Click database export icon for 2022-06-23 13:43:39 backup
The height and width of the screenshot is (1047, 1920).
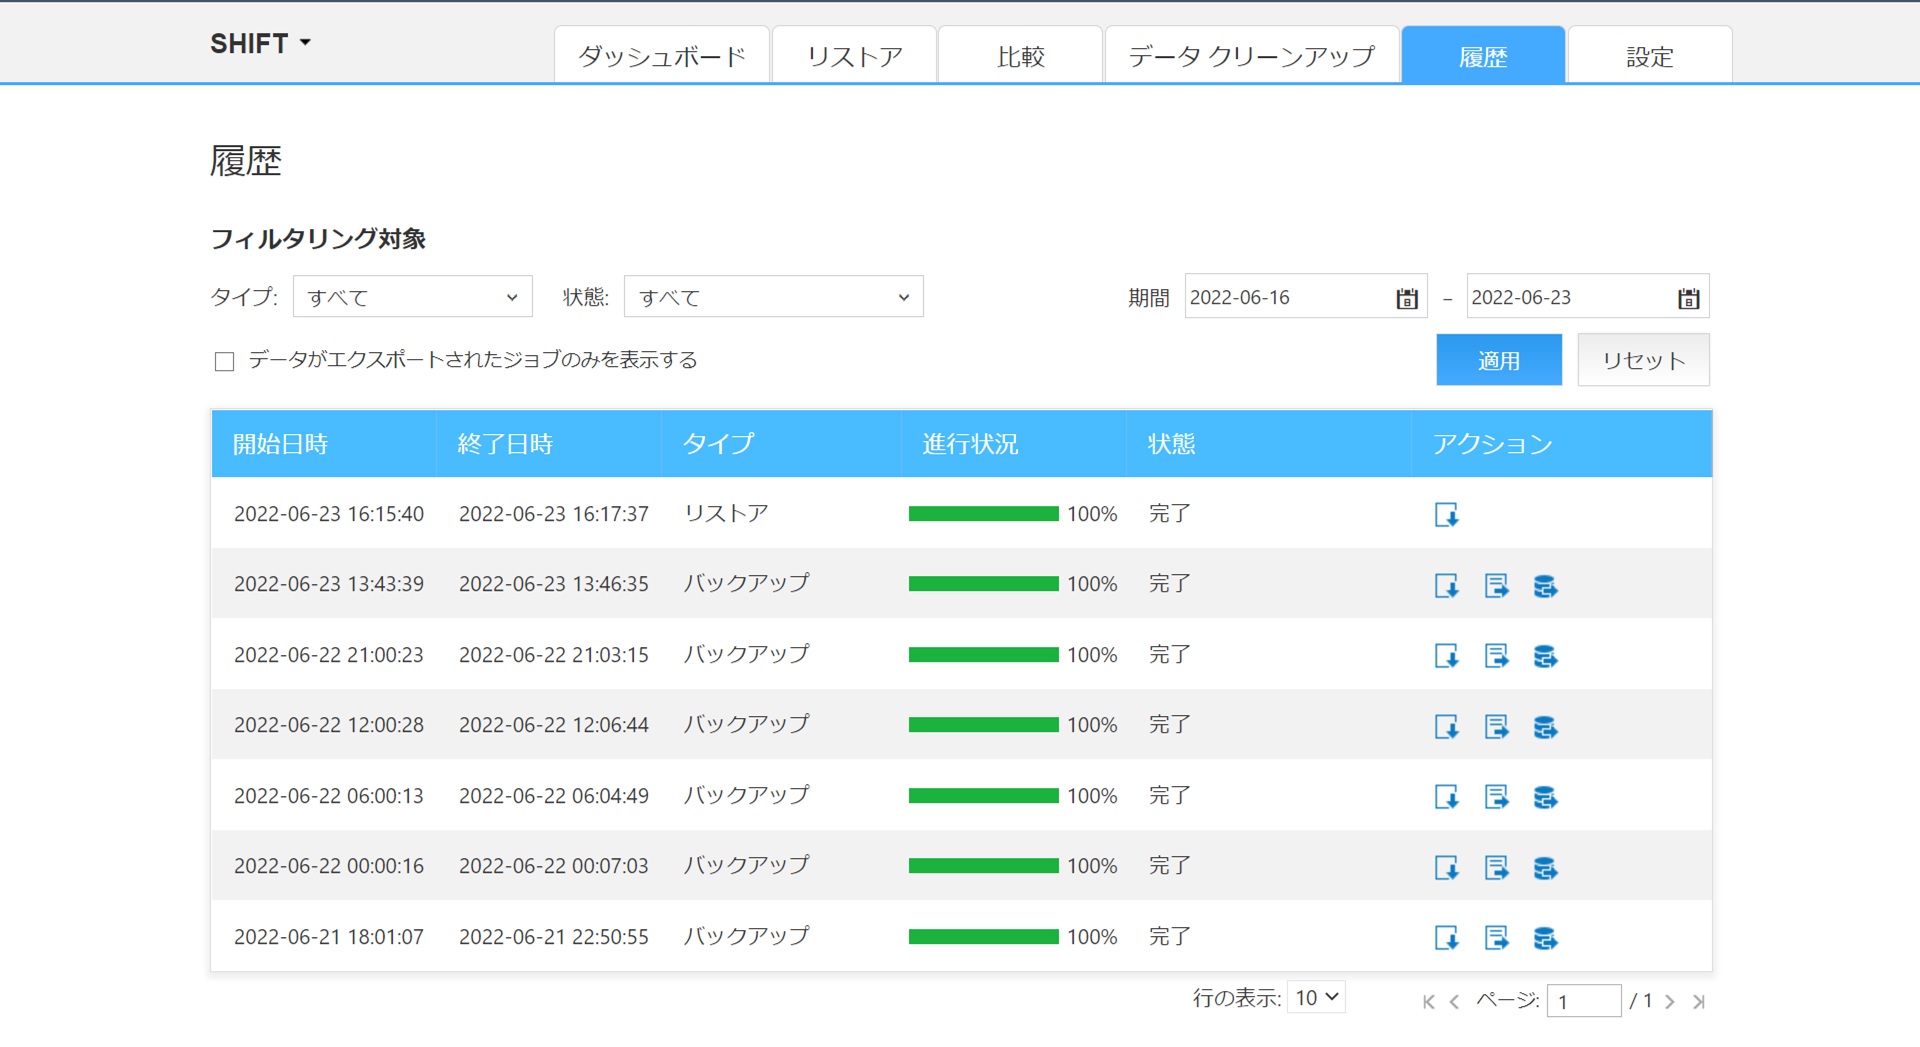[1545, 585]
